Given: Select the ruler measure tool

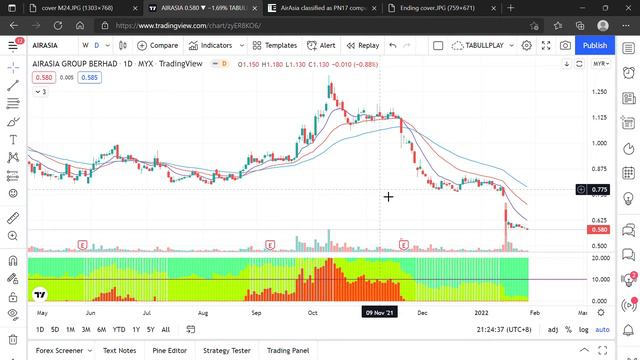Looking at the screenshot, I should click(13, 218).
